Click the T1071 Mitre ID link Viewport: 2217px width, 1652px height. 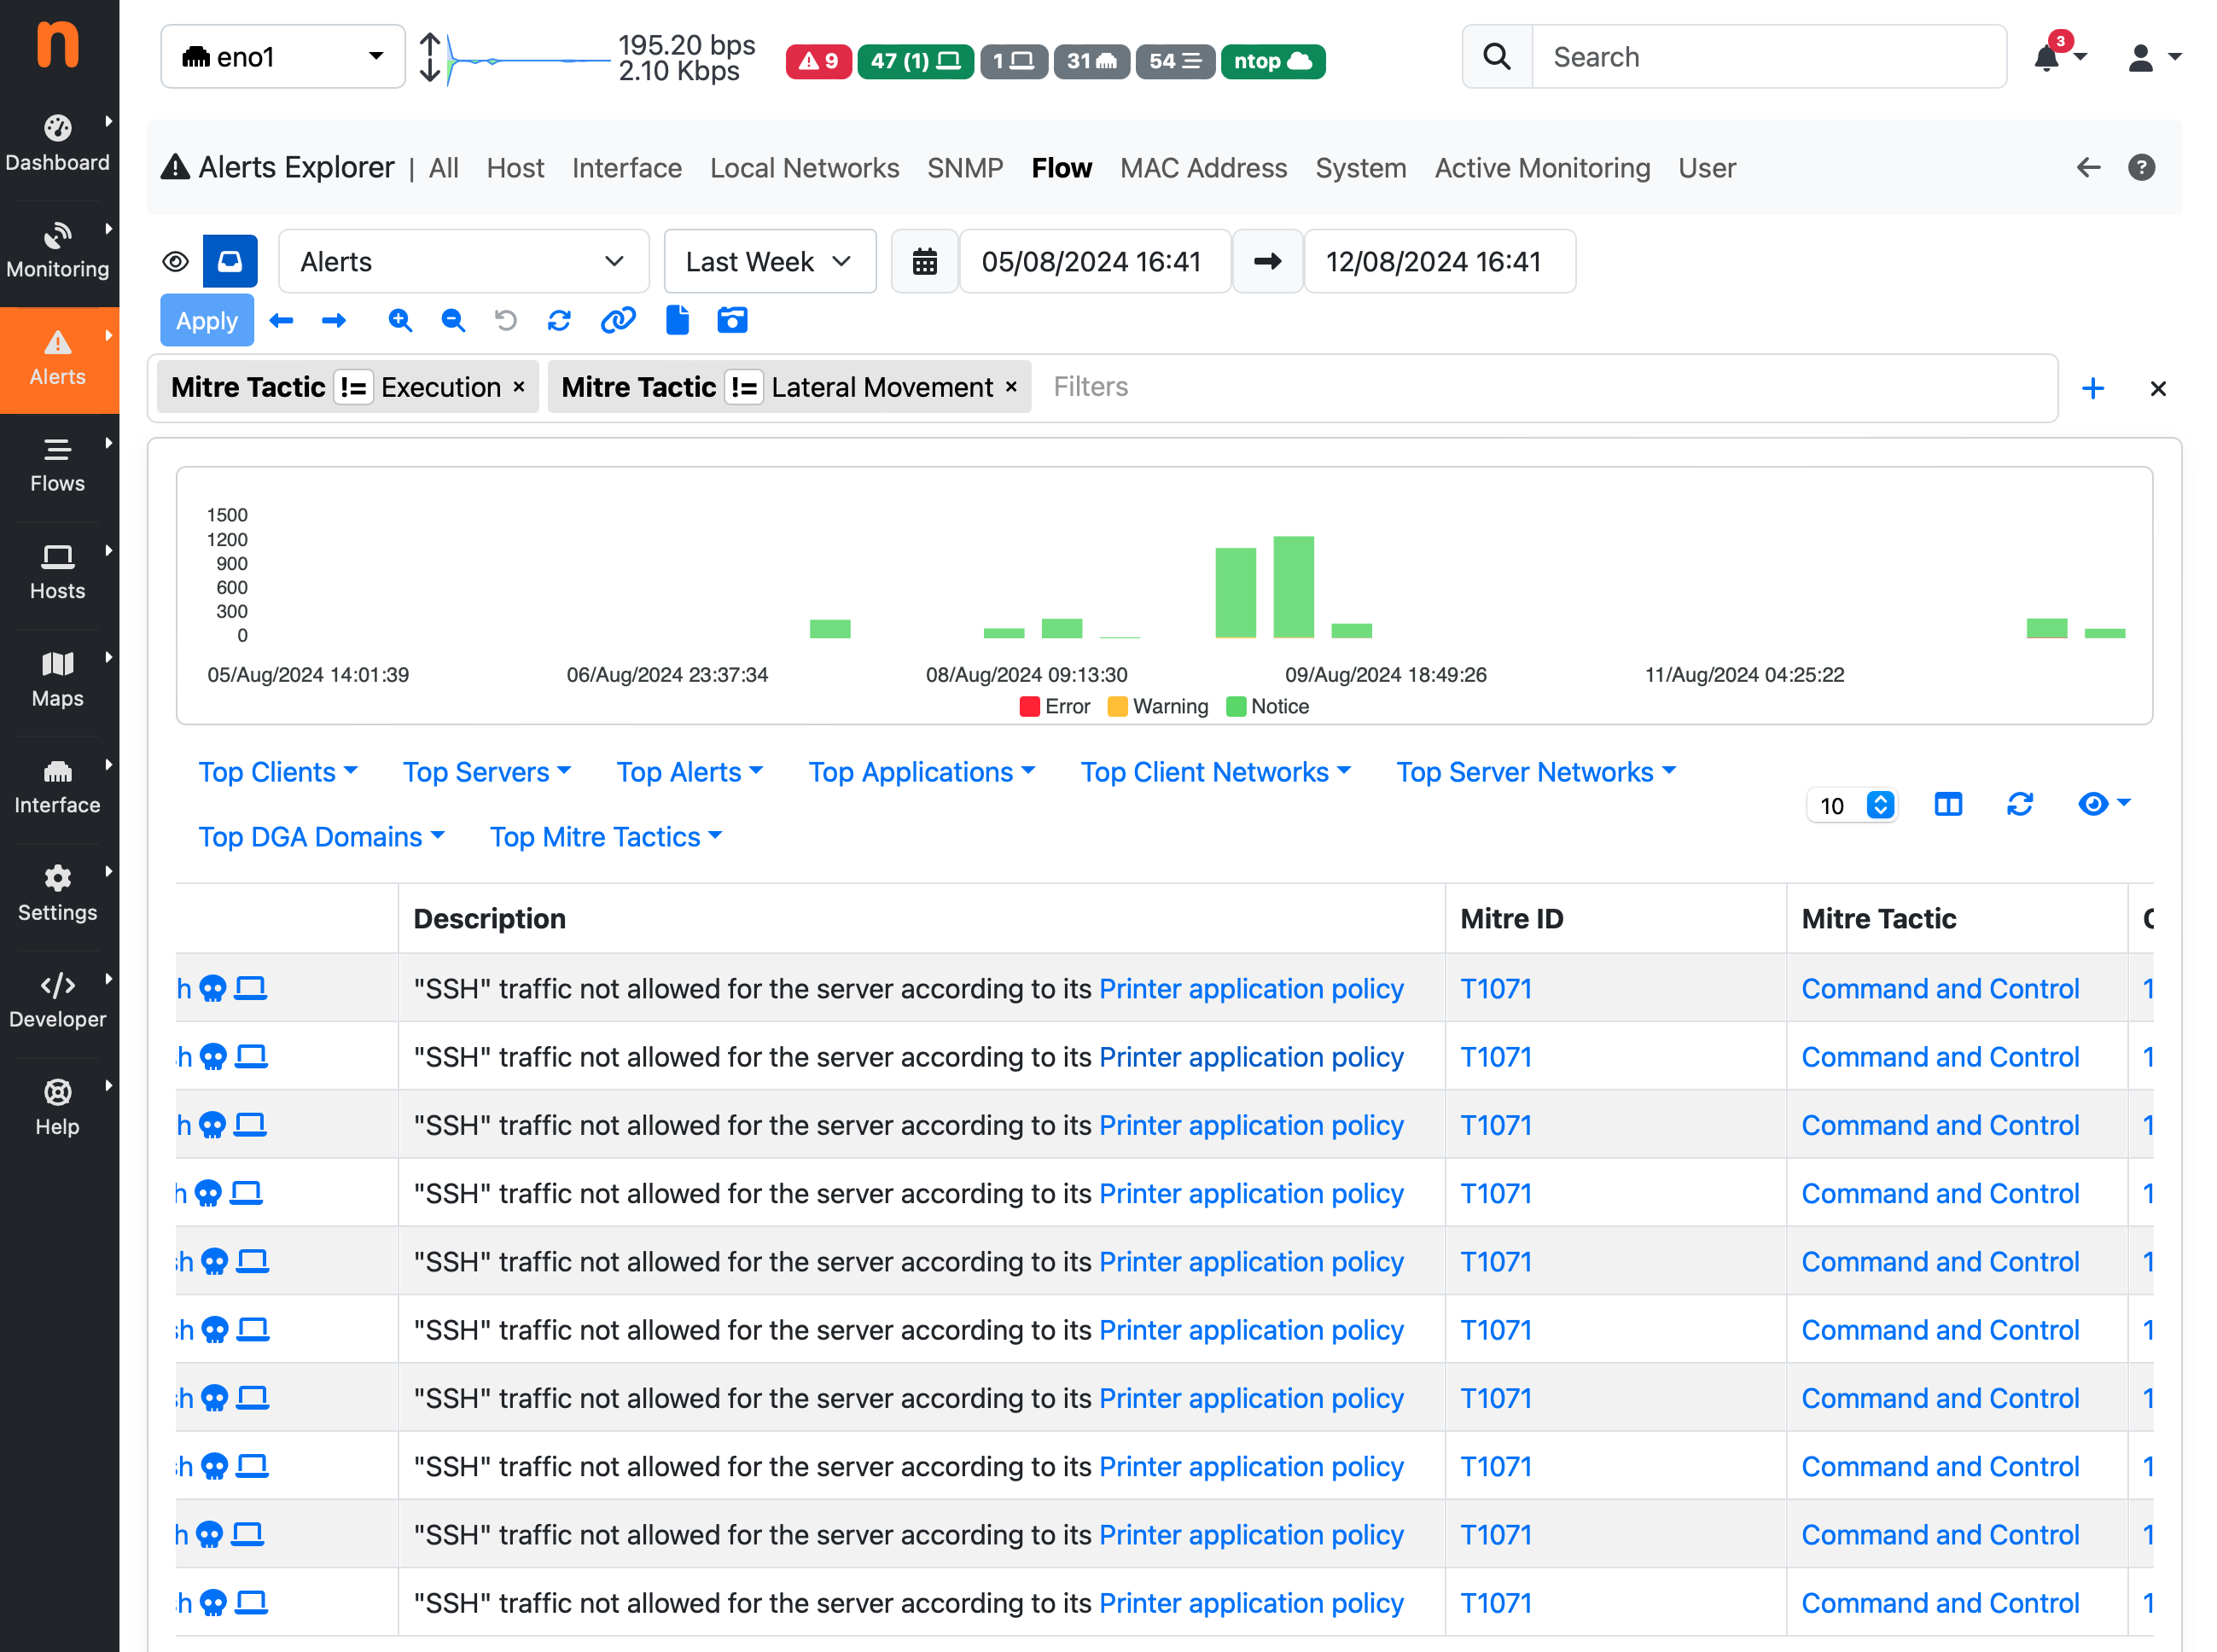[1495, 987]
